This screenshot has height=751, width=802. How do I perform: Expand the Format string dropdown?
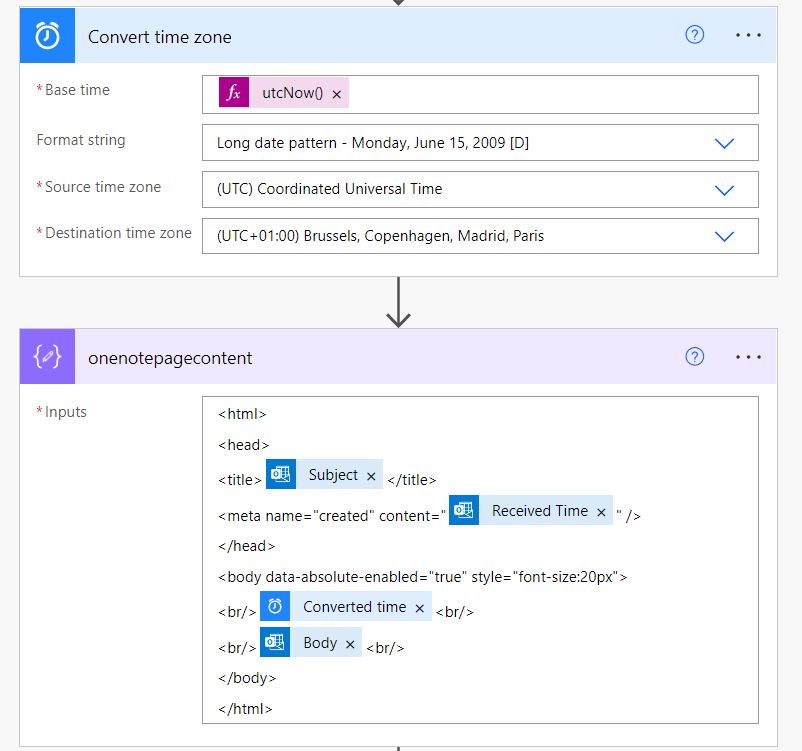tap(724, 143)
